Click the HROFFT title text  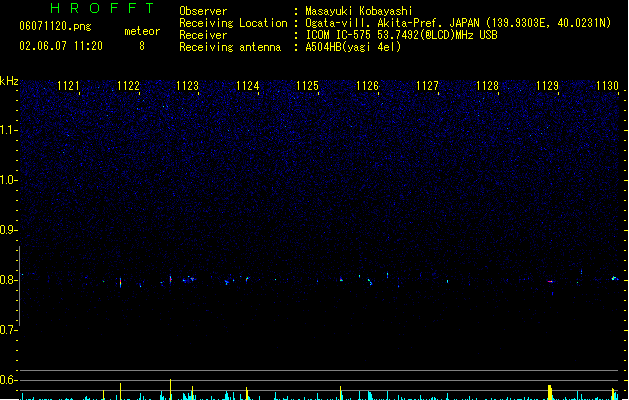(x=103, y=8)
